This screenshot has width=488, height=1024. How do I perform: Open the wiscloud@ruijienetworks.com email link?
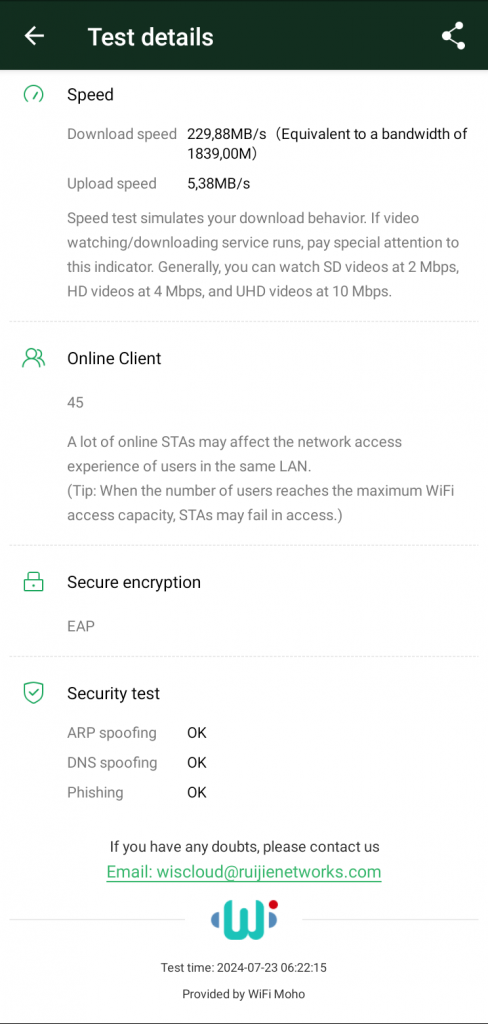click(x=244, y=872)
